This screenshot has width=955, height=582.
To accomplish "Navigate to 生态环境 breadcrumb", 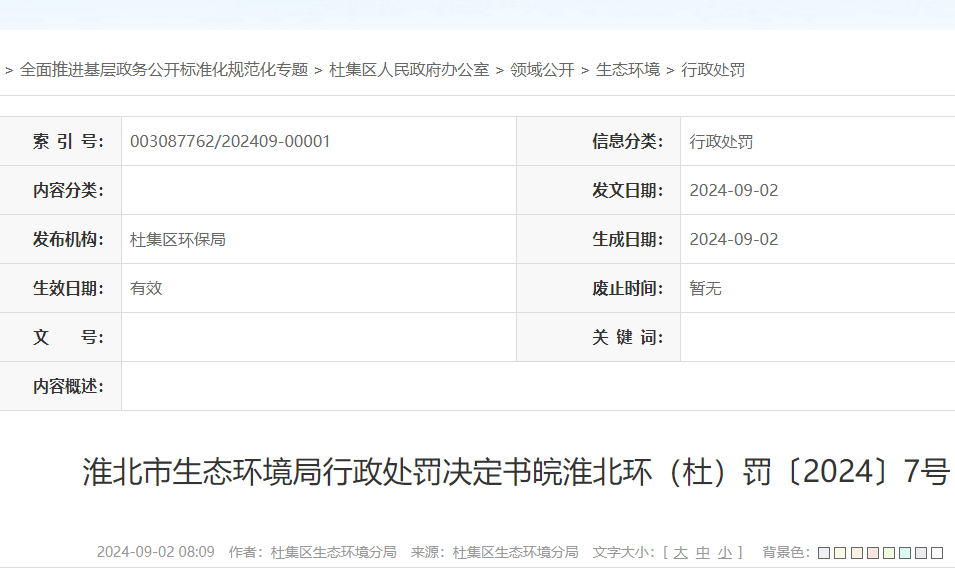I will pyautogui.click(x=628, y=70).
